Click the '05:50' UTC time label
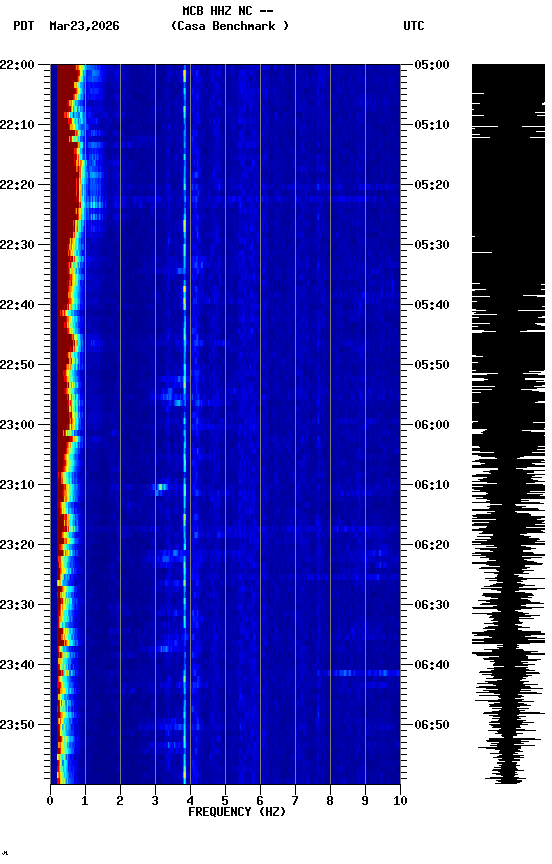Image resolution: width=552 pixels, height=864 pixels. pyautogui.click(x=432, y=365)
